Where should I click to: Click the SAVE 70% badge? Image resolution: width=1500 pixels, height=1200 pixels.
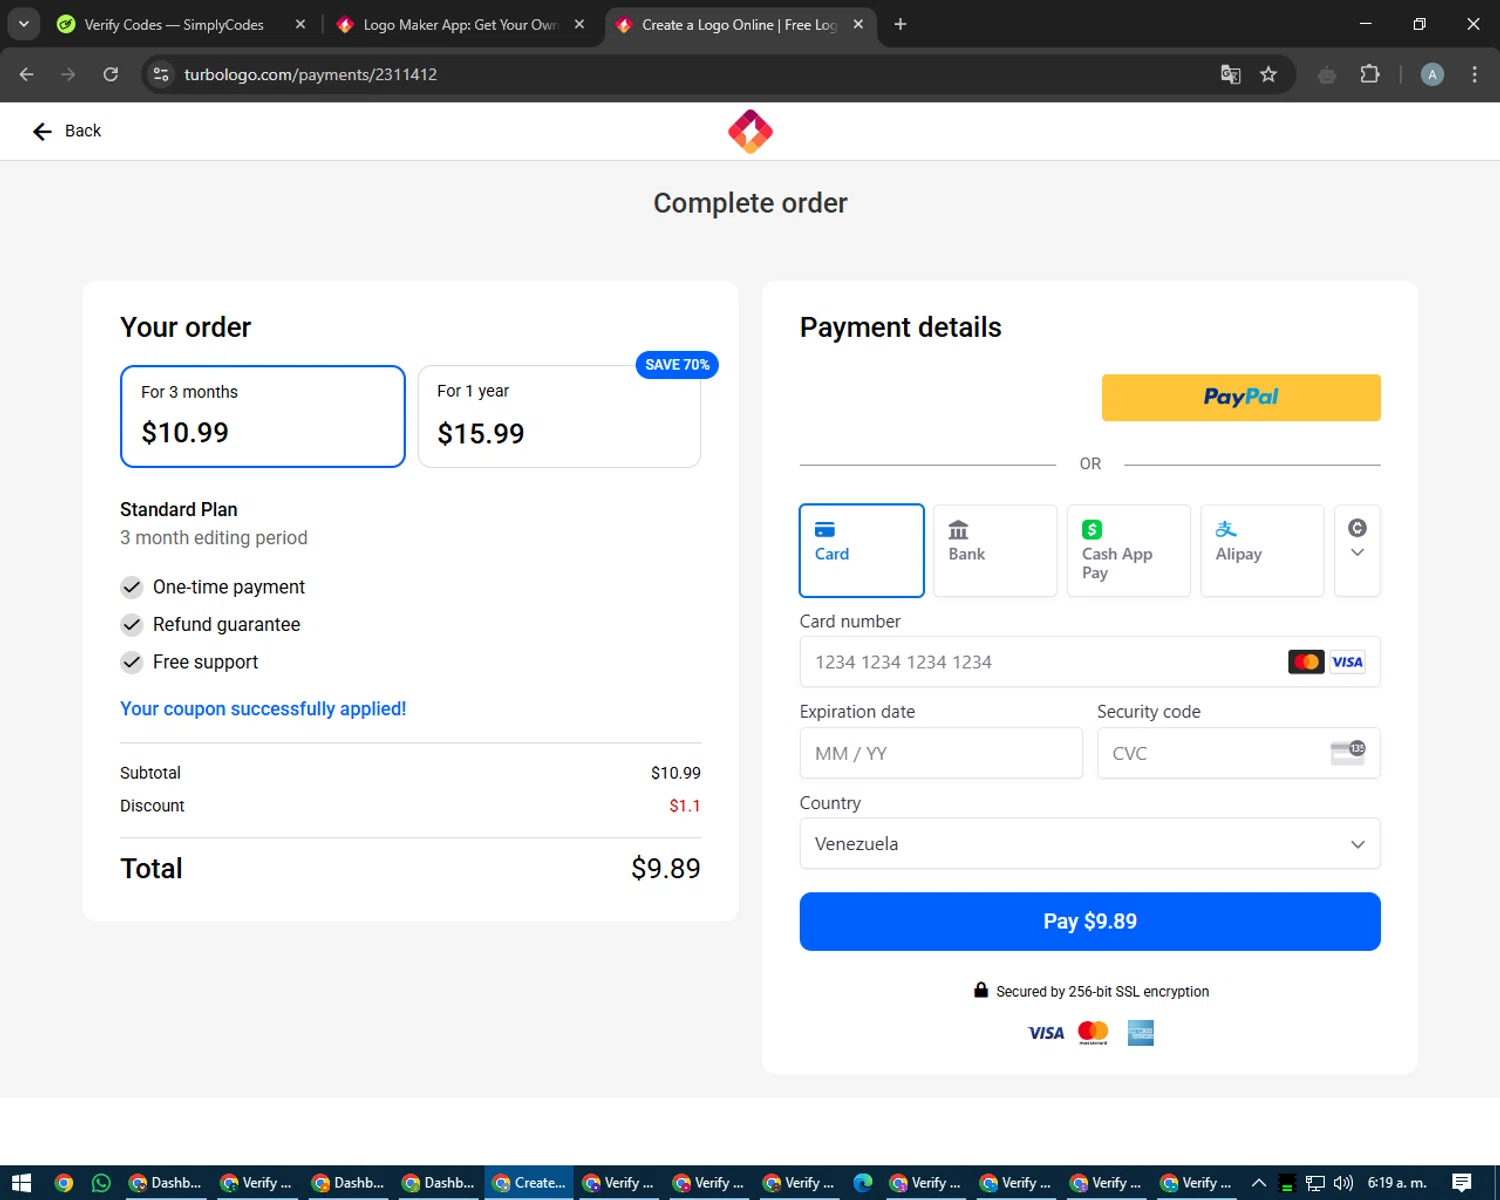677,365
